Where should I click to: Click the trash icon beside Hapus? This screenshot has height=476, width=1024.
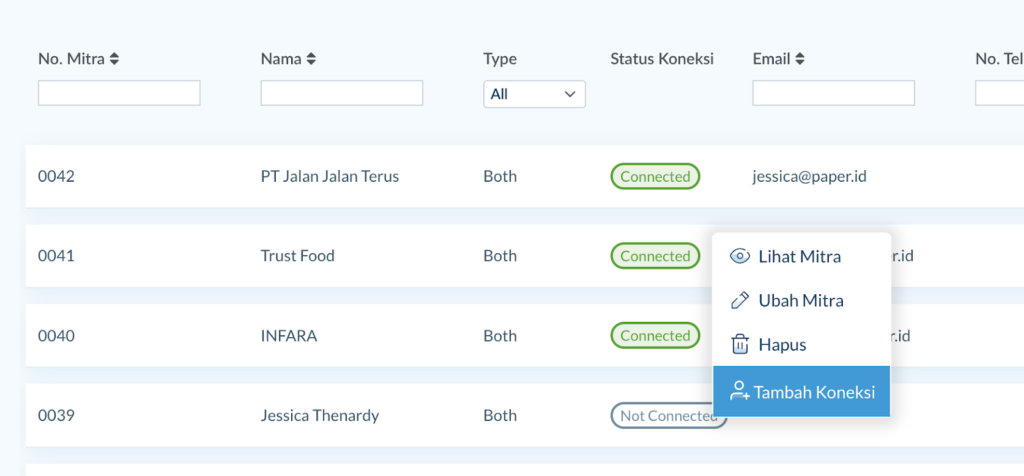coord(740,345)
